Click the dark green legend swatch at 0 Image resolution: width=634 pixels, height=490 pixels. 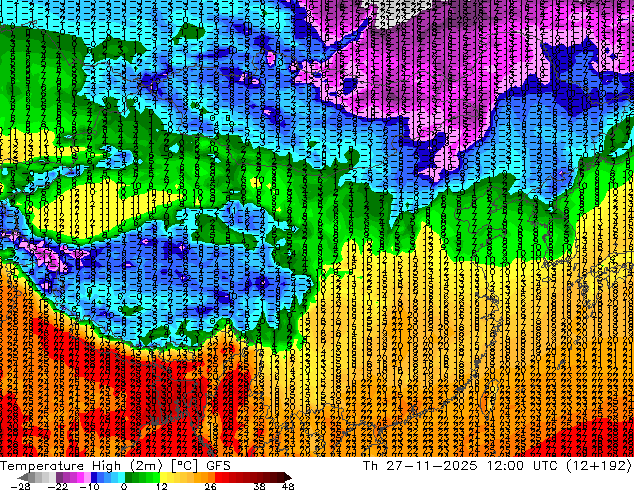pyautogui.click(x=129, y=477)
